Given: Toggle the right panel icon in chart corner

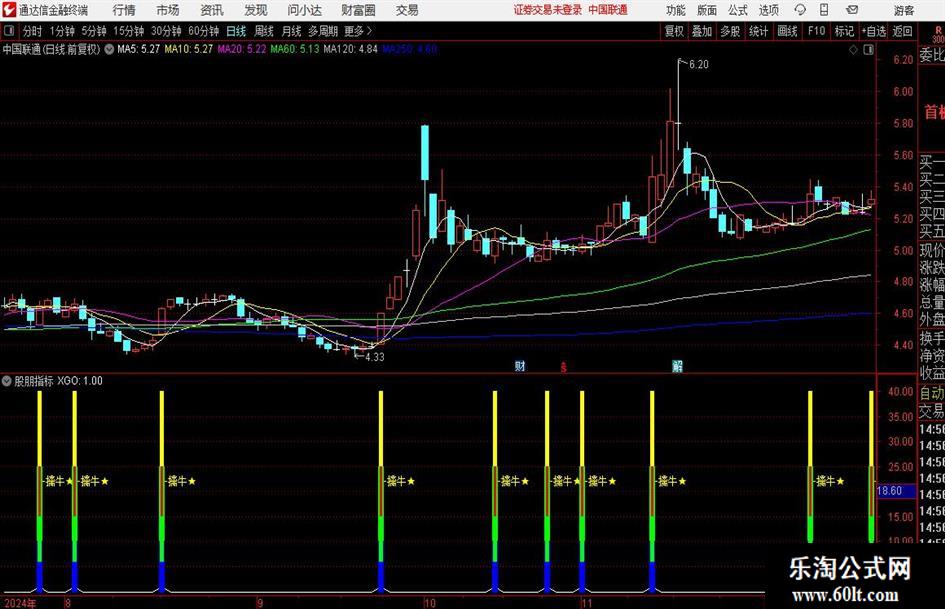Looking at the screenshot, I should pos(868,50).
